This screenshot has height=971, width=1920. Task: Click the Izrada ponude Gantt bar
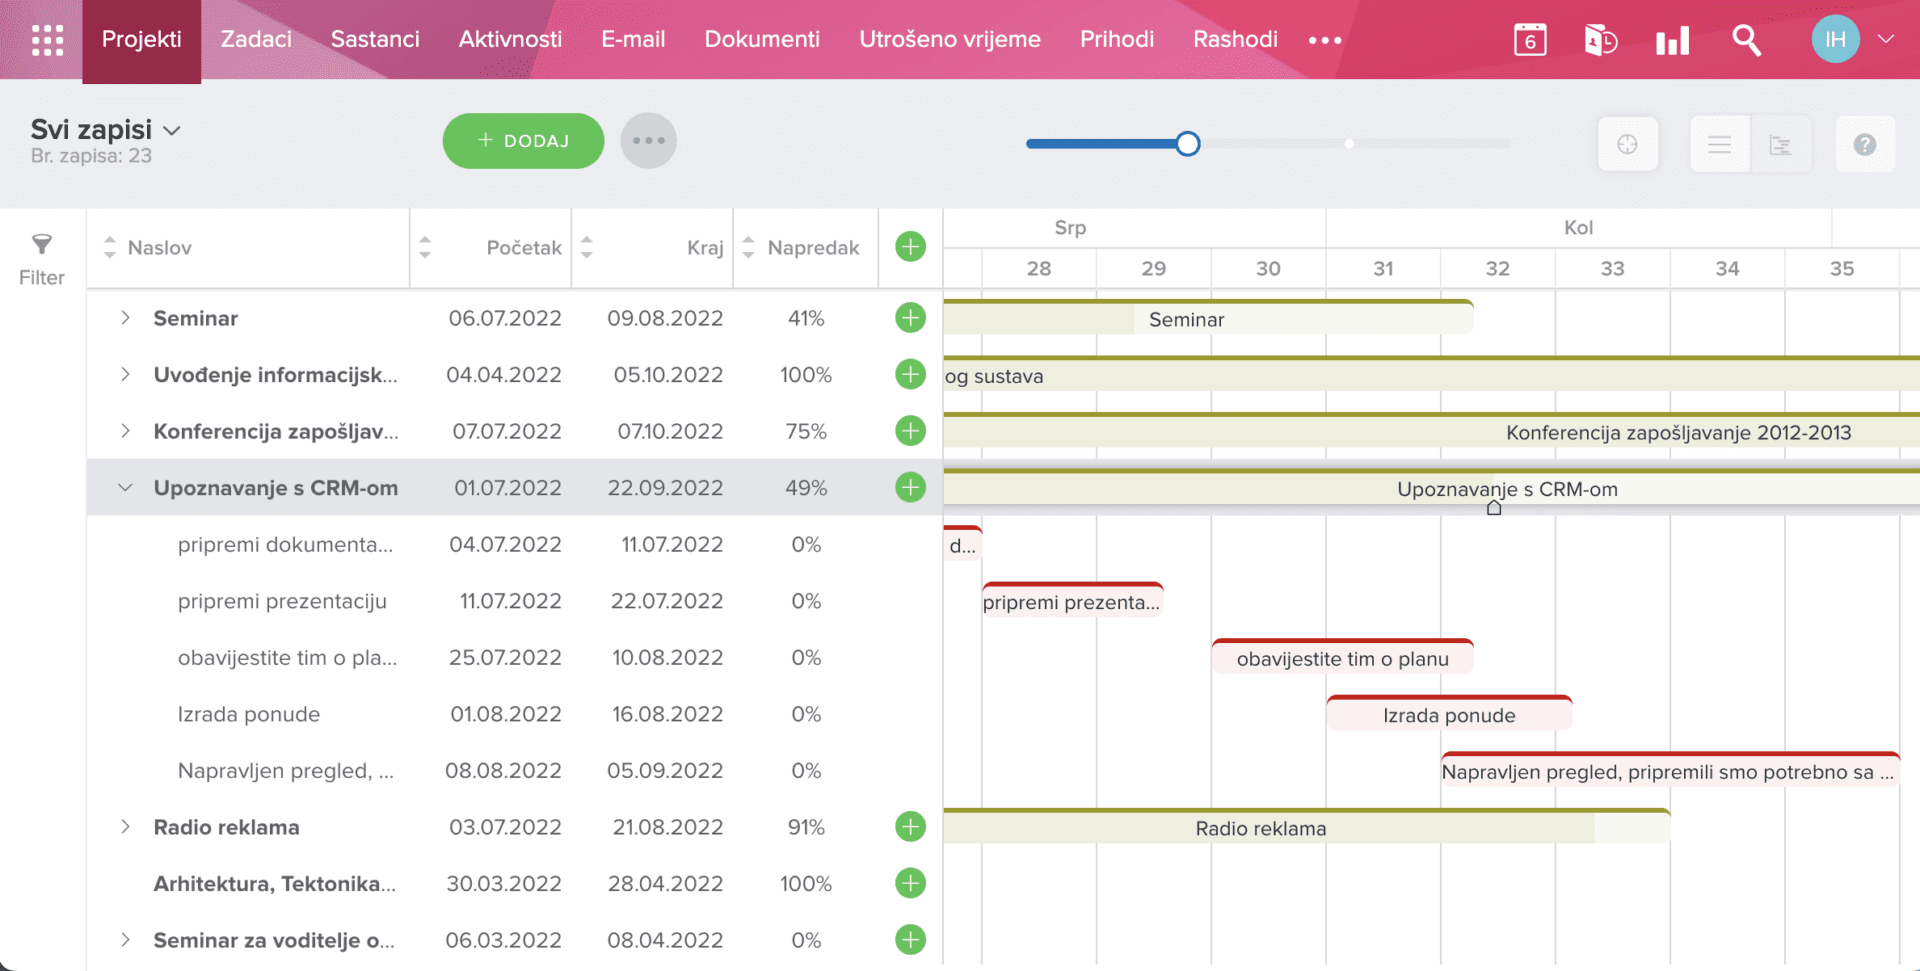(1449, 714)
